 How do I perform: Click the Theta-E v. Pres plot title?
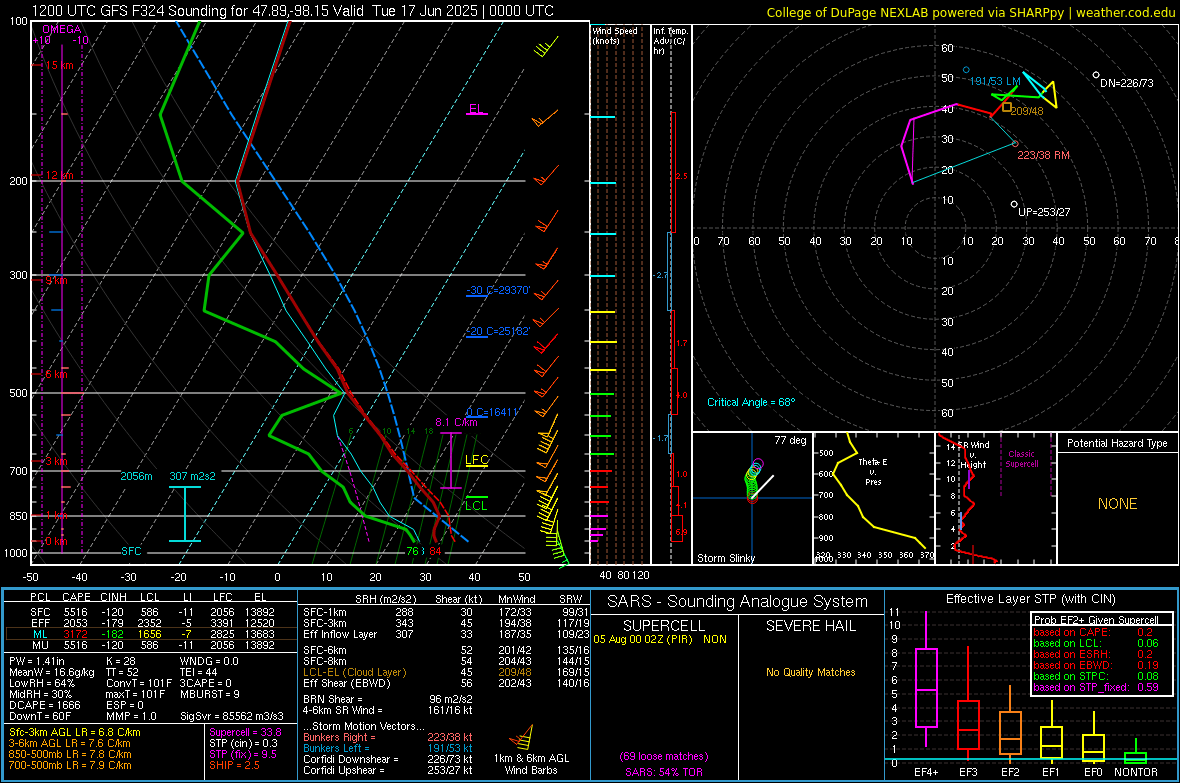pyautogui.click(x=873, y=471)
